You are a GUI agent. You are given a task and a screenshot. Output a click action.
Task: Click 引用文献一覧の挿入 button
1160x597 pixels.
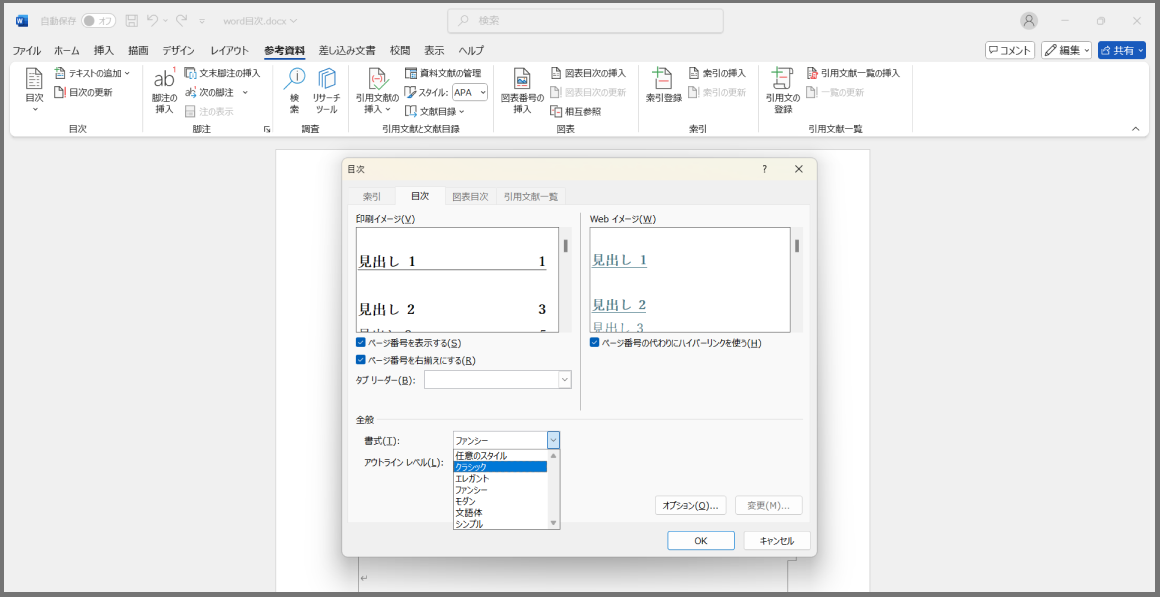pos(853,73)
